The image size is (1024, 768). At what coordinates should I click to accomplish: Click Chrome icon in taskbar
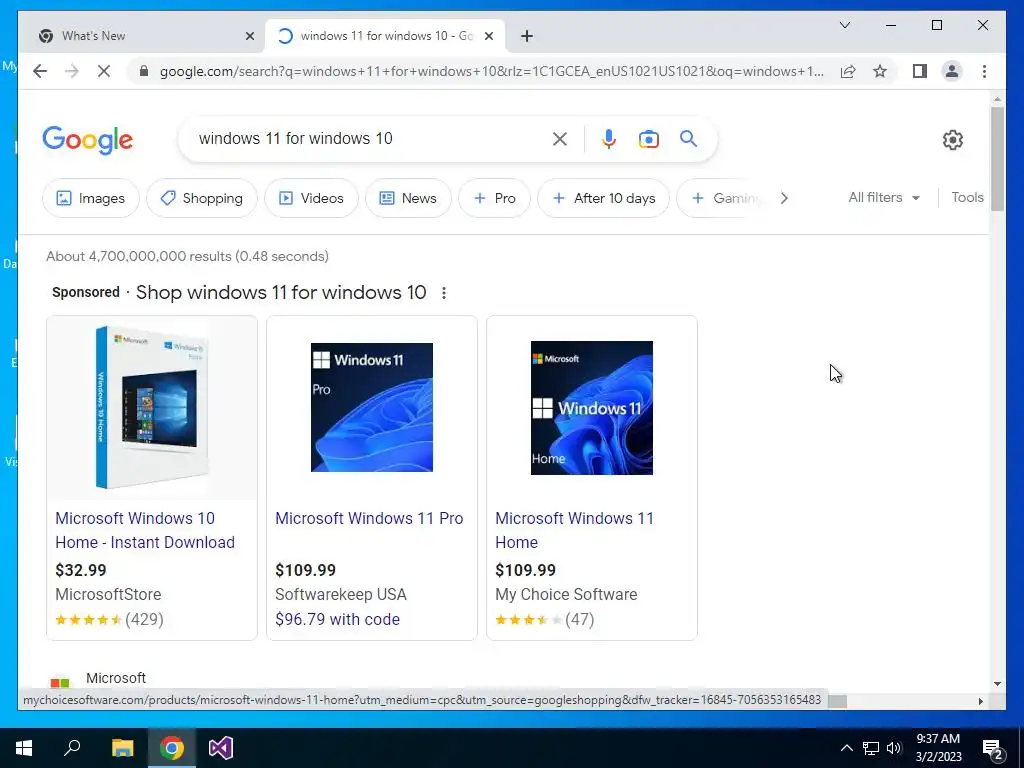tap(172, 748)
